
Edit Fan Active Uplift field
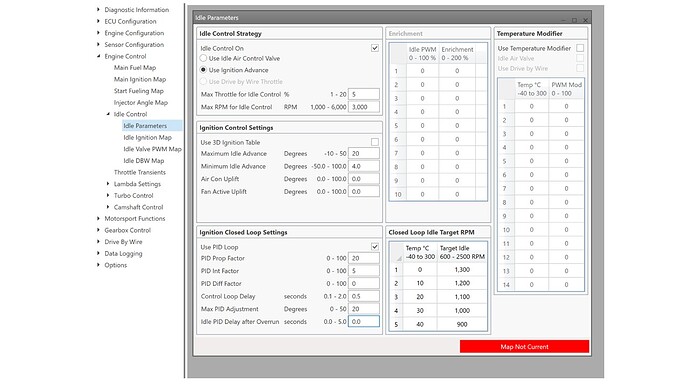363,192
